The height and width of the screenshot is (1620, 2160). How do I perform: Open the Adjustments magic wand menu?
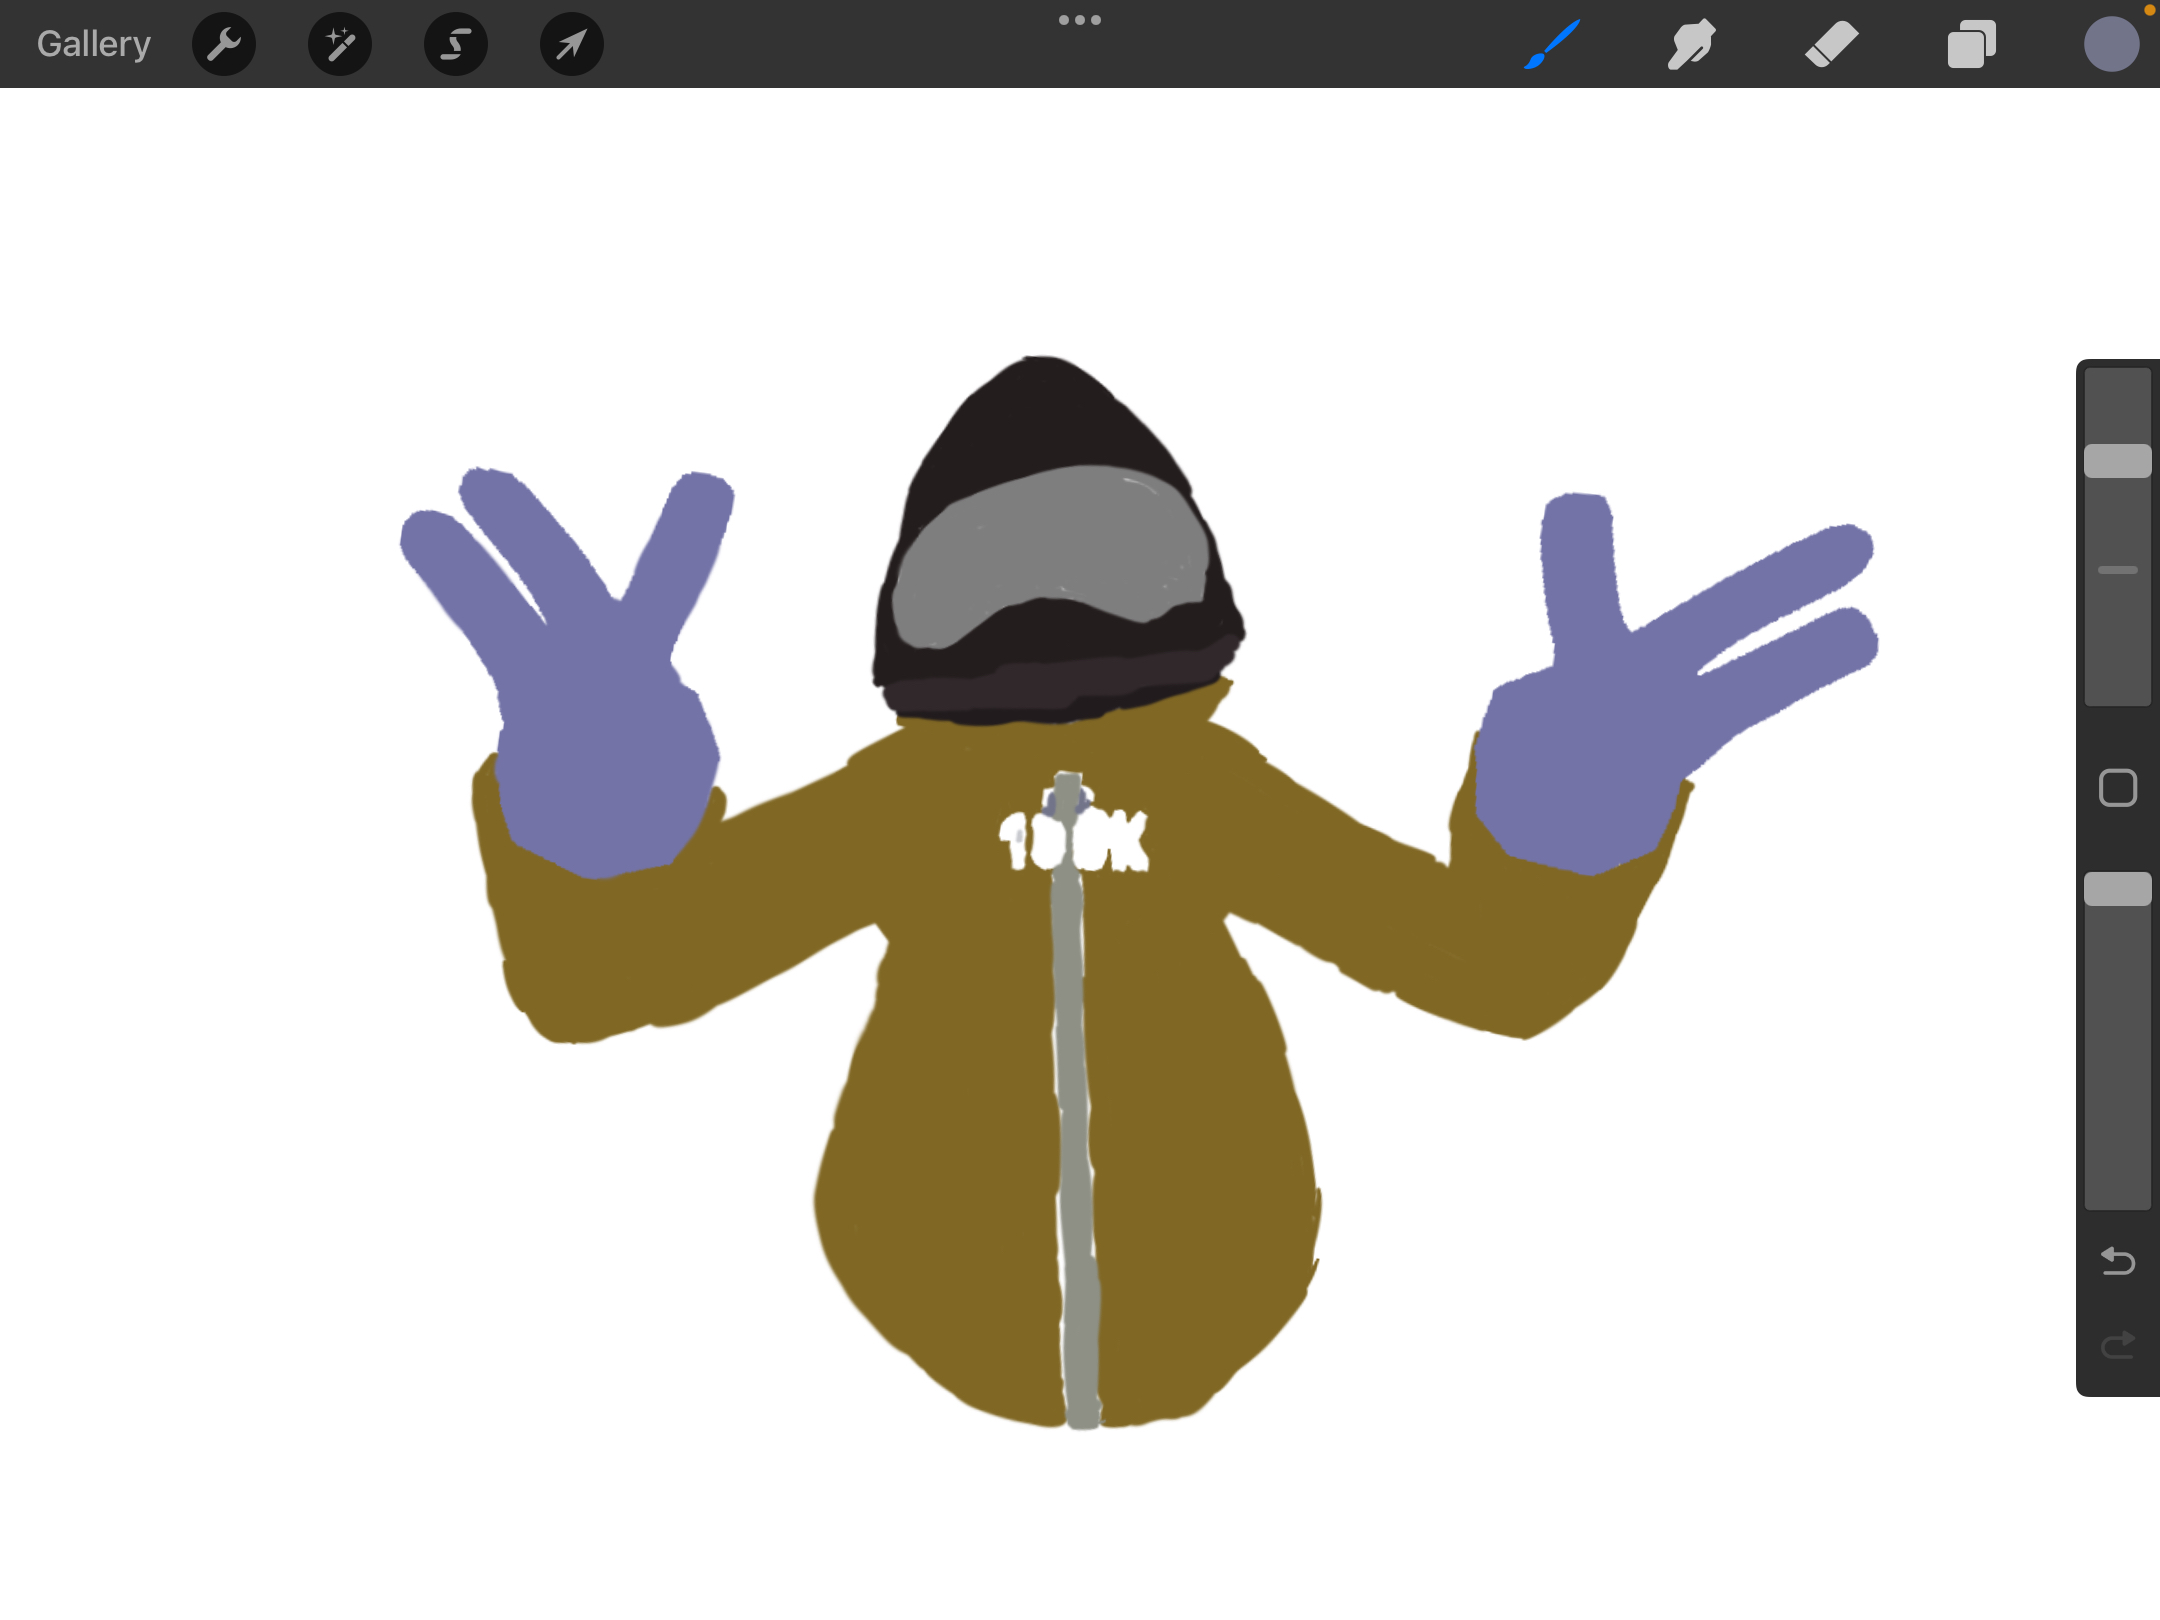point(340,44)
